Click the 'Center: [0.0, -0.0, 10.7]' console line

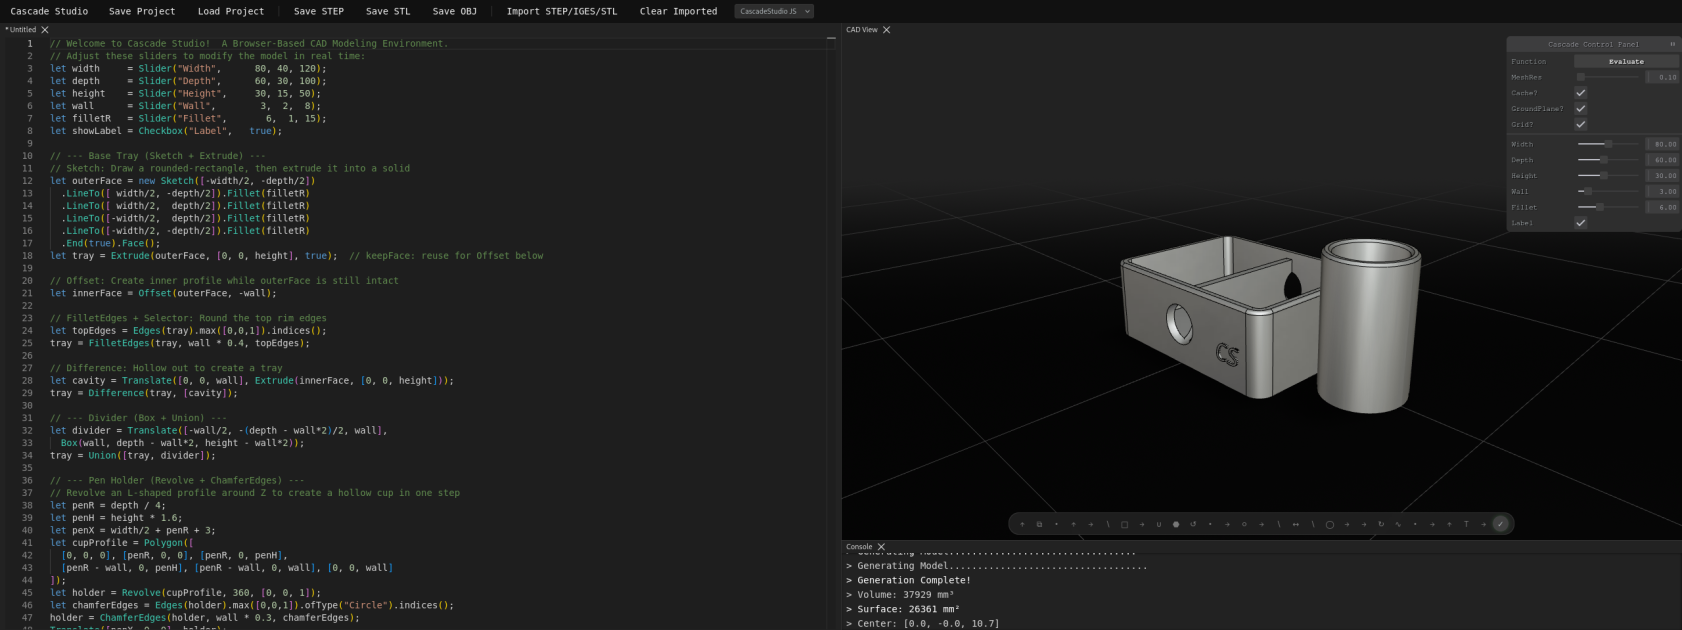point(922,624)
